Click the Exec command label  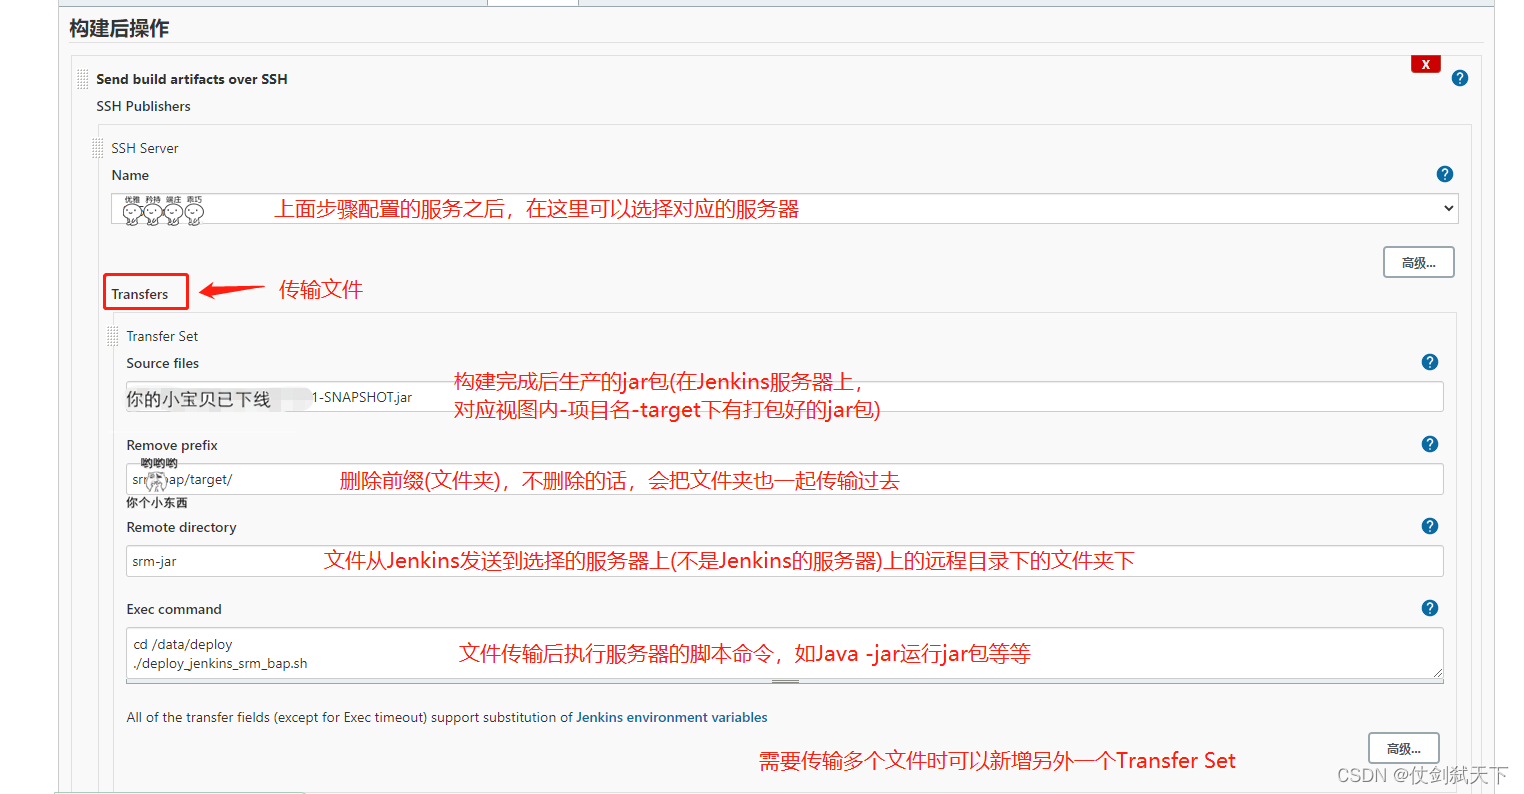click(x=174, y=609)
